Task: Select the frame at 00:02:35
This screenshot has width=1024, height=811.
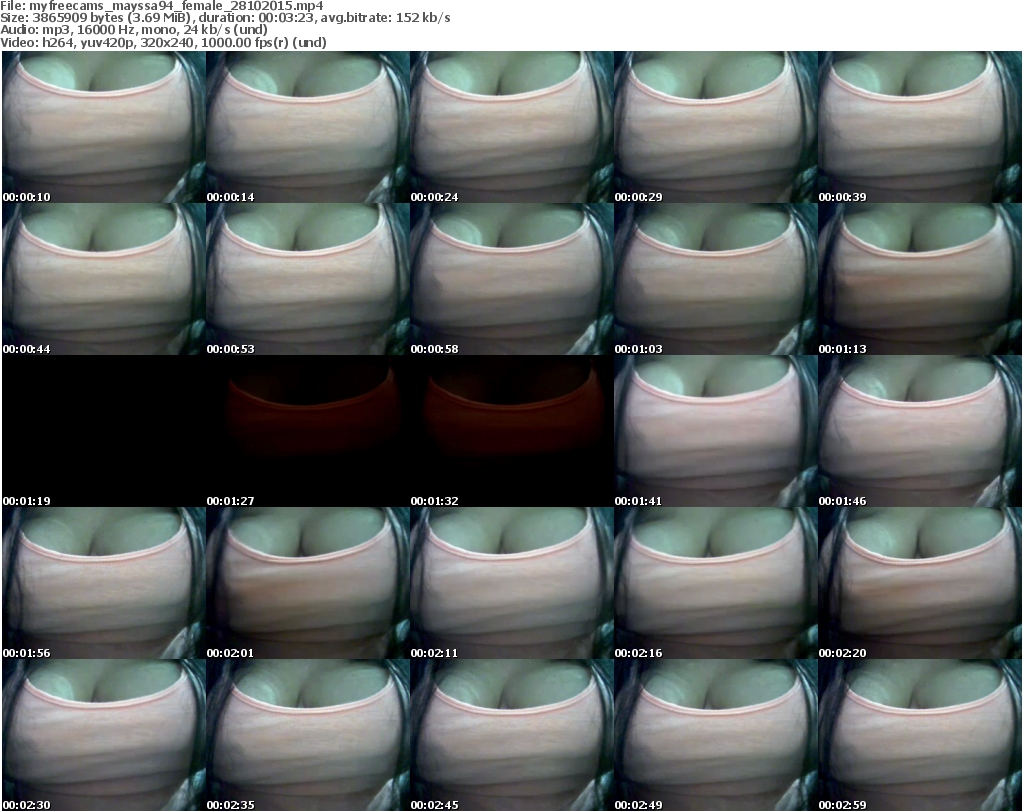Action: coord(308,735)
